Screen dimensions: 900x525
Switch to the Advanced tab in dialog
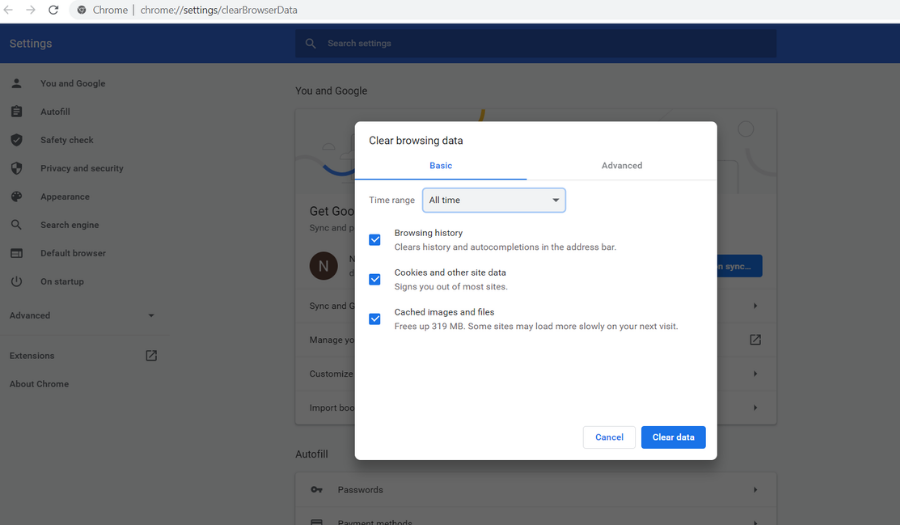coord(622,165)
